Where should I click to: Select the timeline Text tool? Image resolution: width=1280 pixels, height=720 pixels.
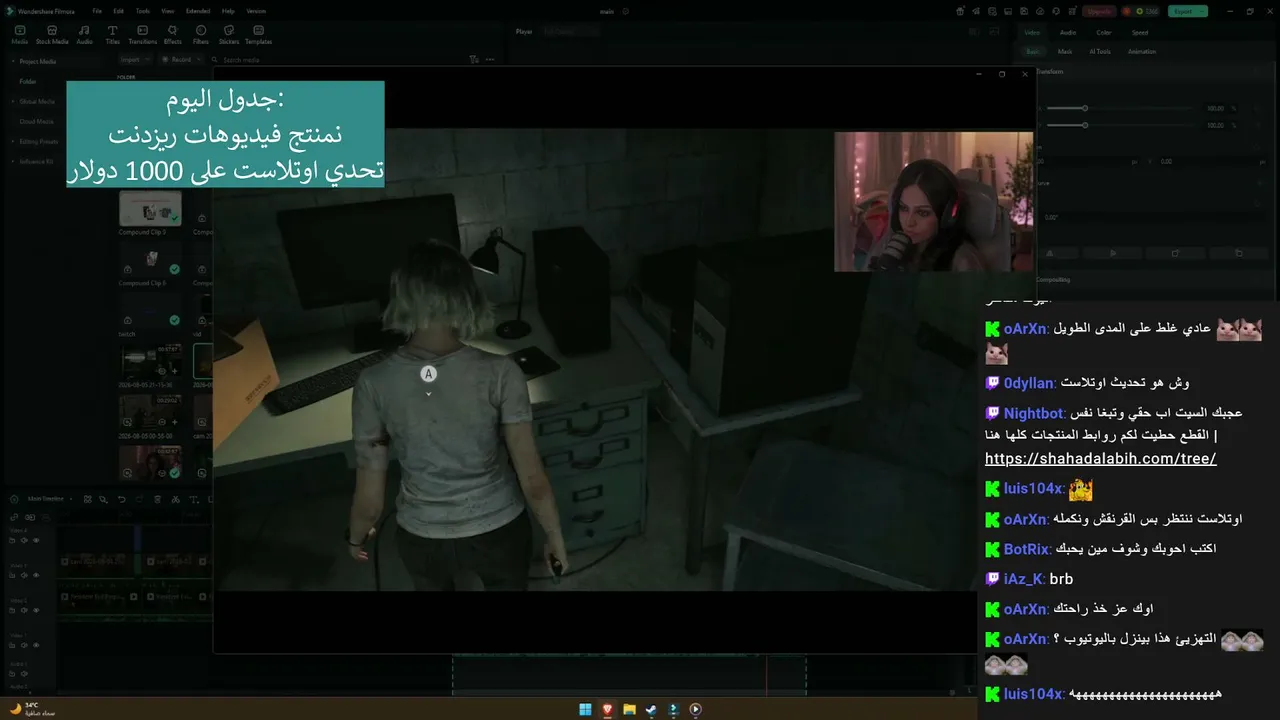[x=194, y=499]
